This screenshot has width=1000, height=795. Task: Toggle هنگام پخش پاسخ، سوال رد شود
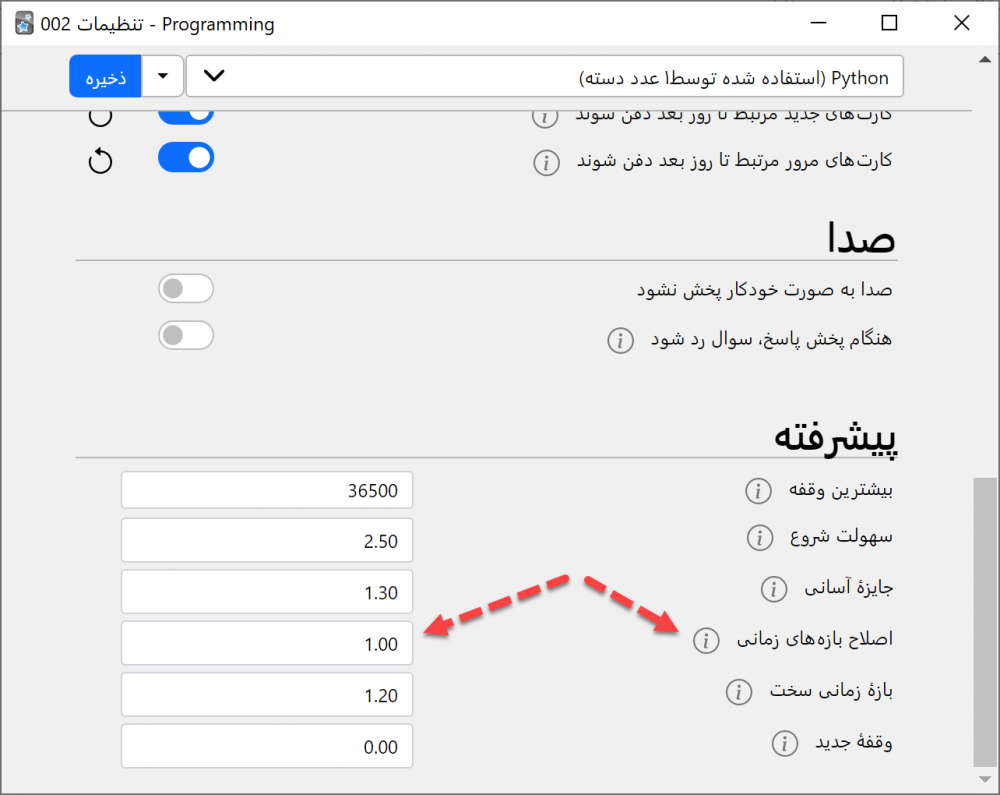186,336
